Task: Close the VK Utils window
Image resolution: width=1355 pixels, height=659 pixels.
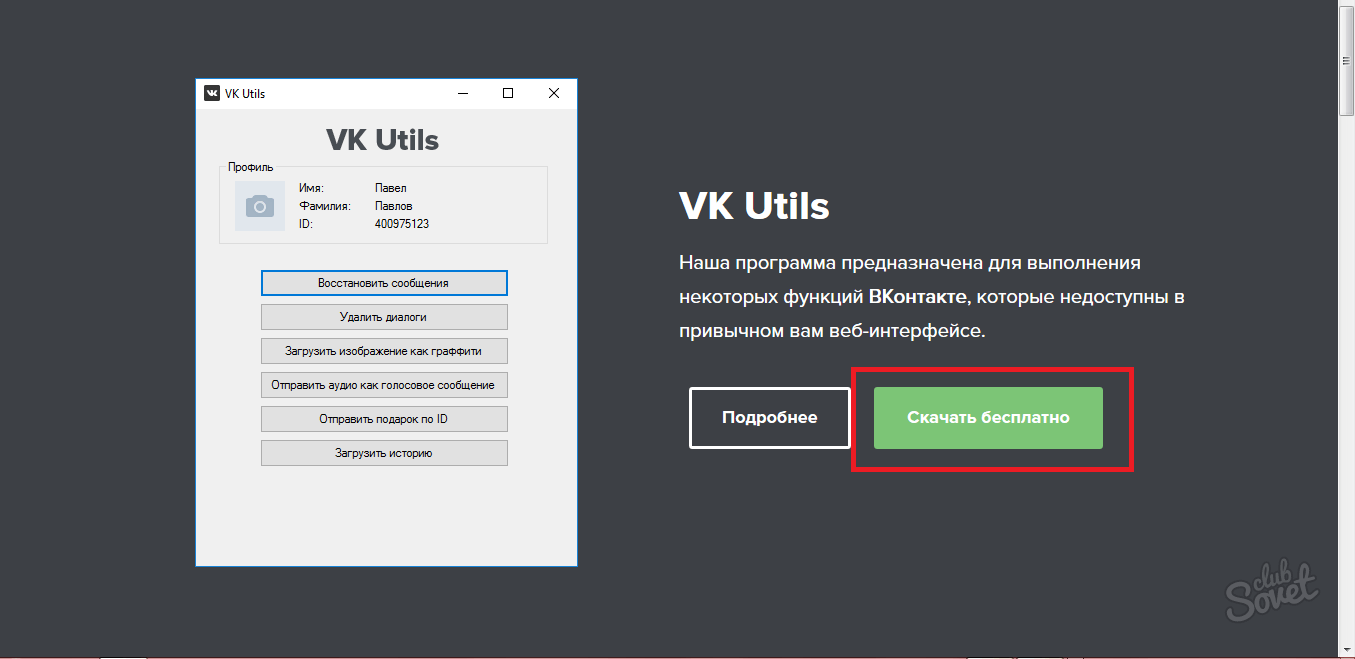Action: point(553,93)
